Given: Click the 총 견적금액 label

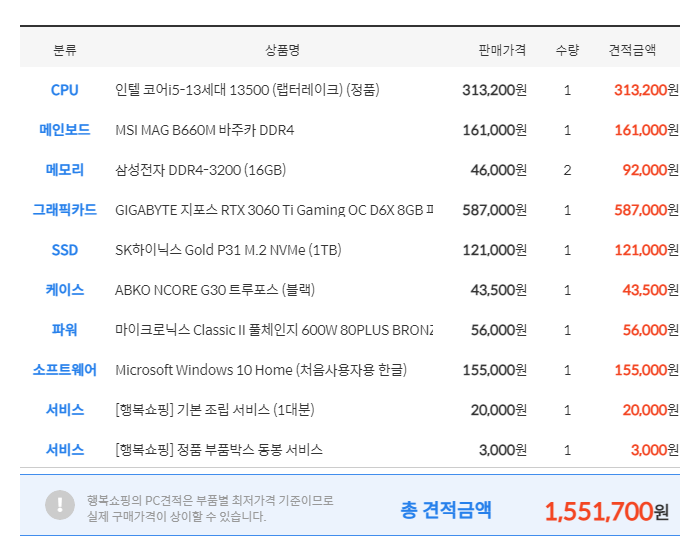Looking at the screenshot, I should click(x=446, y=510).
